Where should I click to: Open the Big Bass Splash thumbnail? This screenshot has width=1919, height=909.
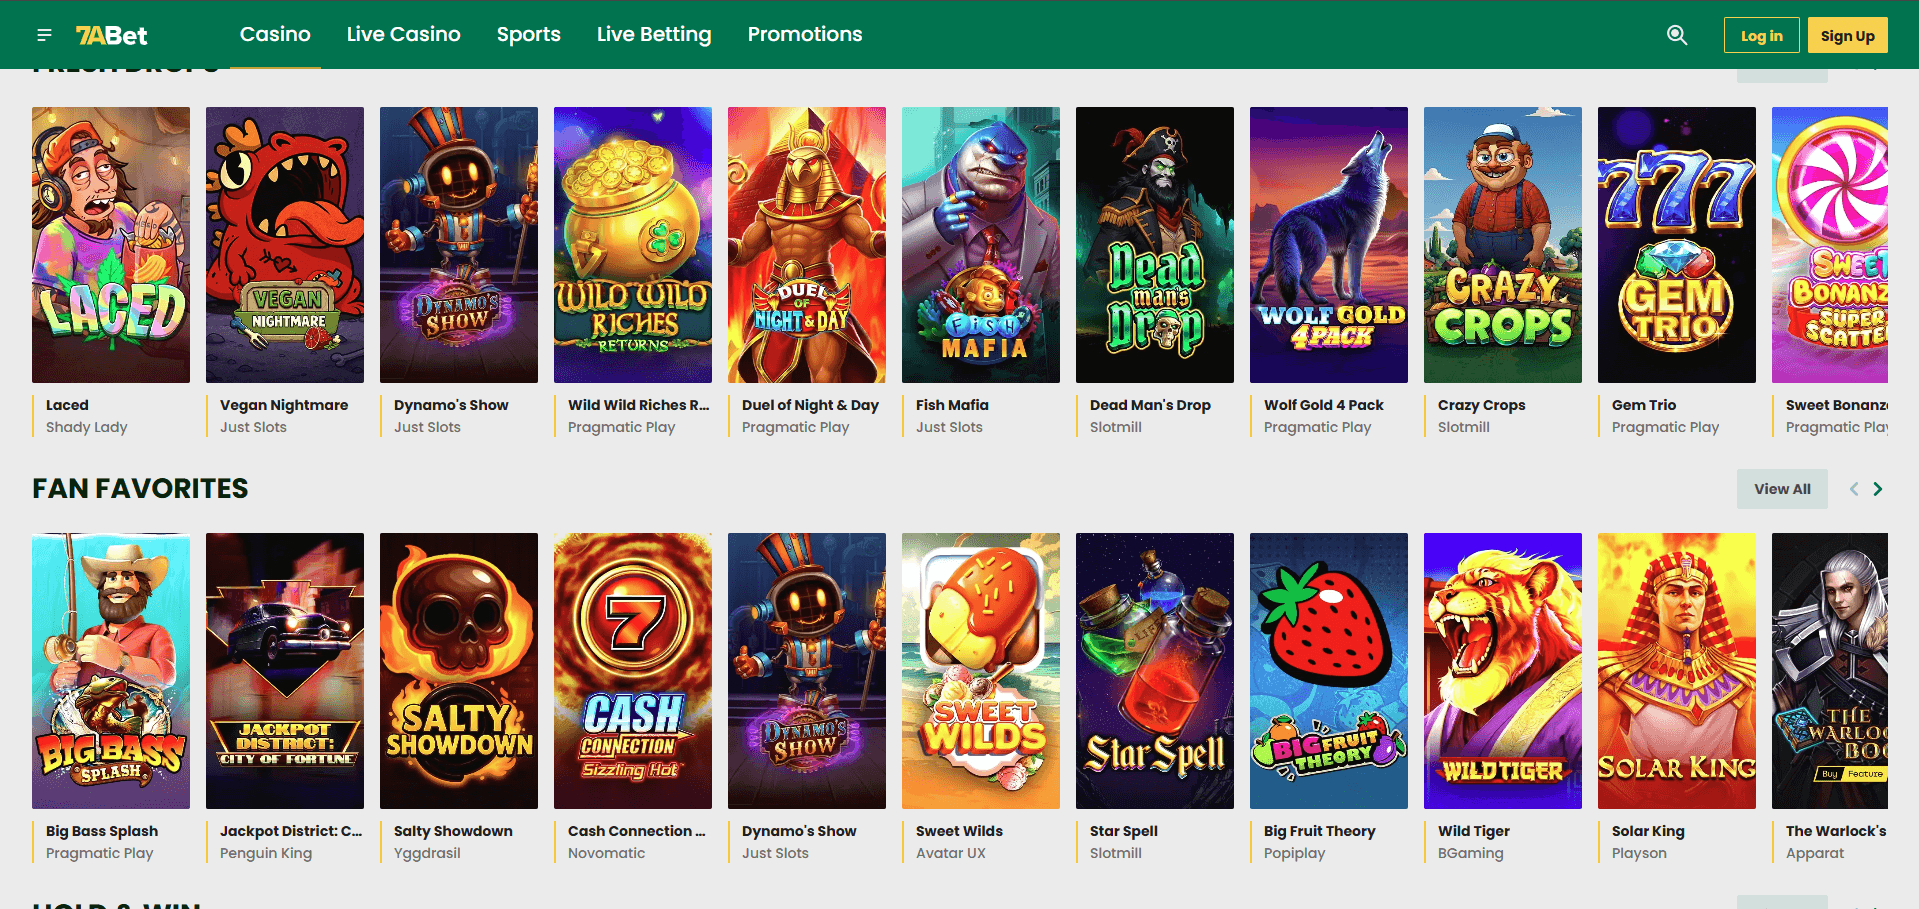[x=111, y=671]
